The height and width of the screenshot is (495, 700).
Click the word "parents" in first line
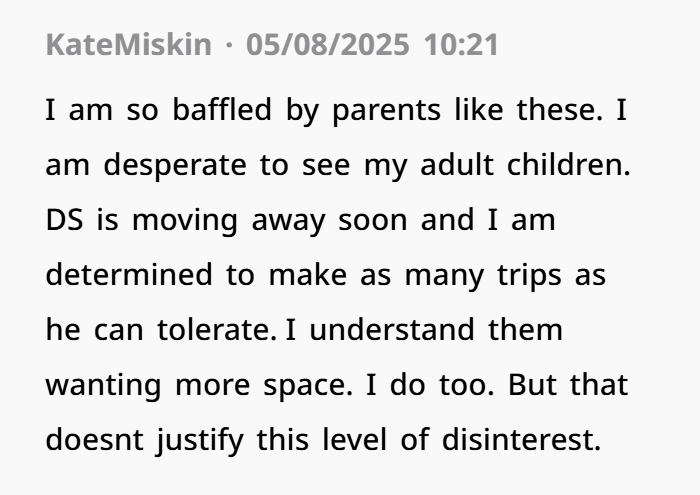pyautogui.click(x=387, y=111)
